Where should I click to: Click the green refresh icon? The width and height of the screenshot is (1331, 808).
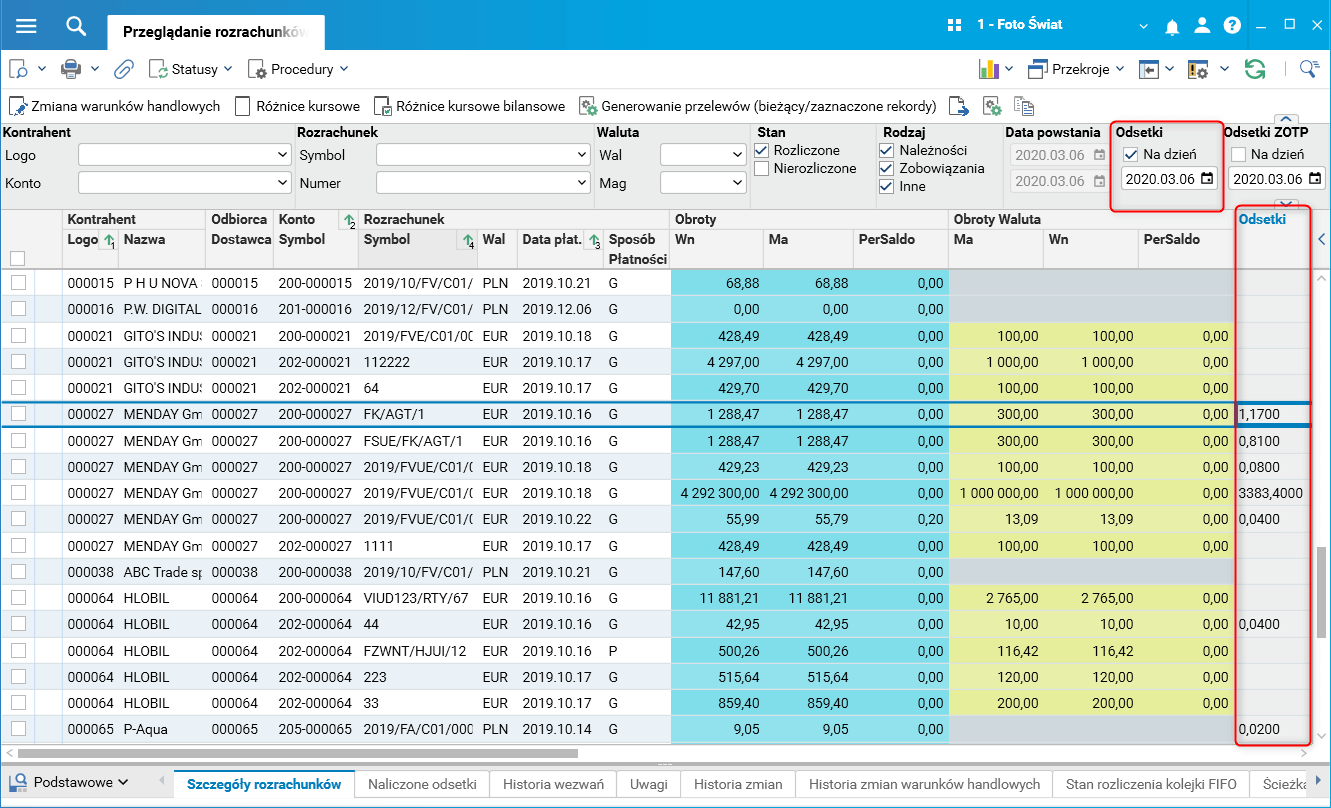tap(1254, 69)
